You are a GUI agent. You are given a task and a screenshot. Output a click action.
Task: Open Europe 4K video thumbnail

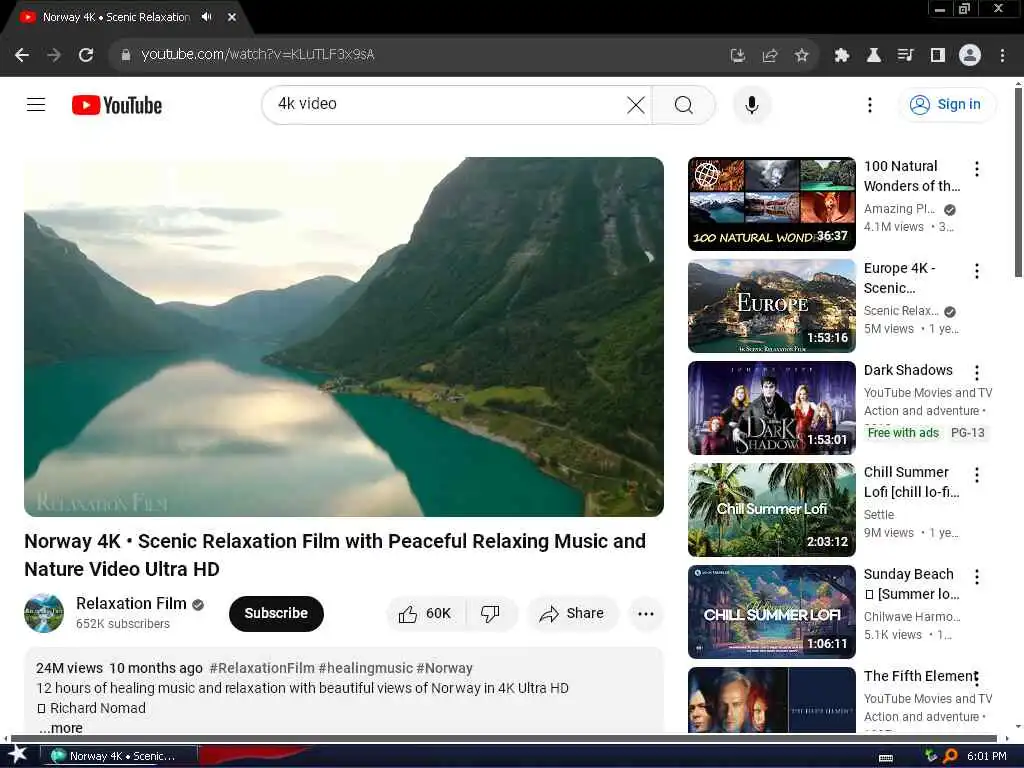pos(771,306)
